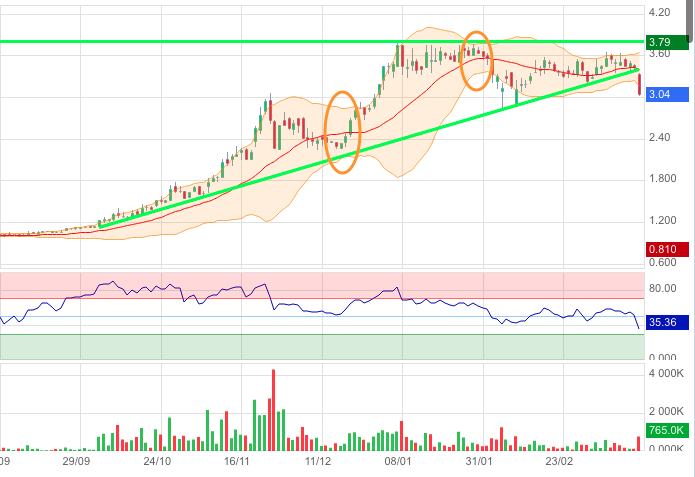Click the 1.800 price axis value
The width and height of the screenshot is (695, 477).
point(663,179)
